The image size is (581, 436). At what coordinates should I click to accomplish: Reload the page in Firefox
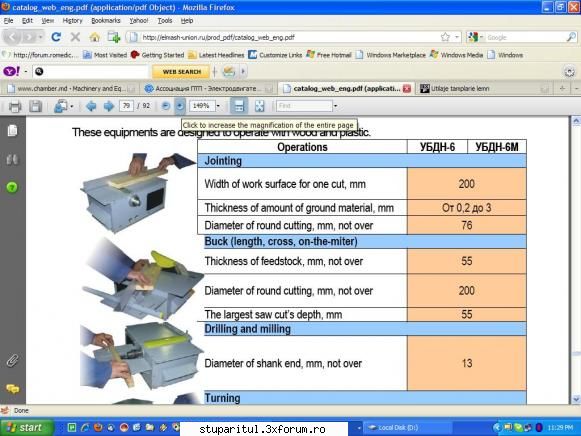[x=56, y=37]
